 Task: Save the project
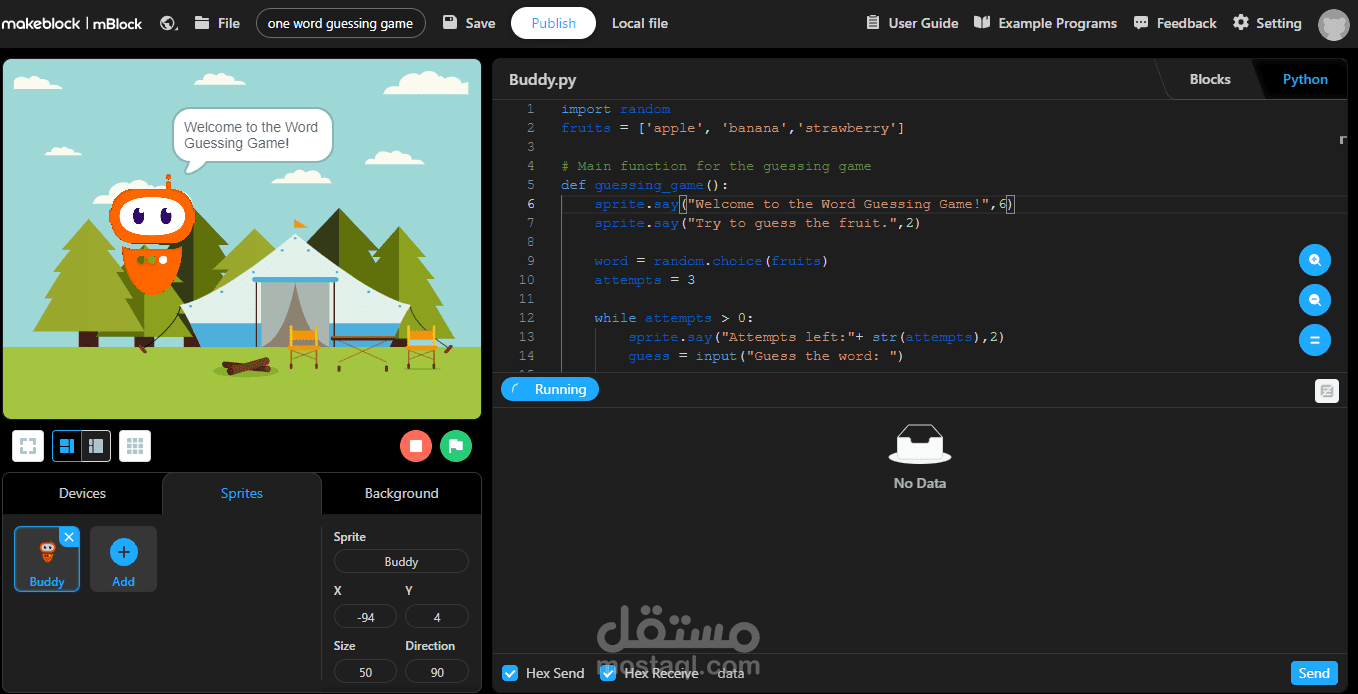click(469, 23)
